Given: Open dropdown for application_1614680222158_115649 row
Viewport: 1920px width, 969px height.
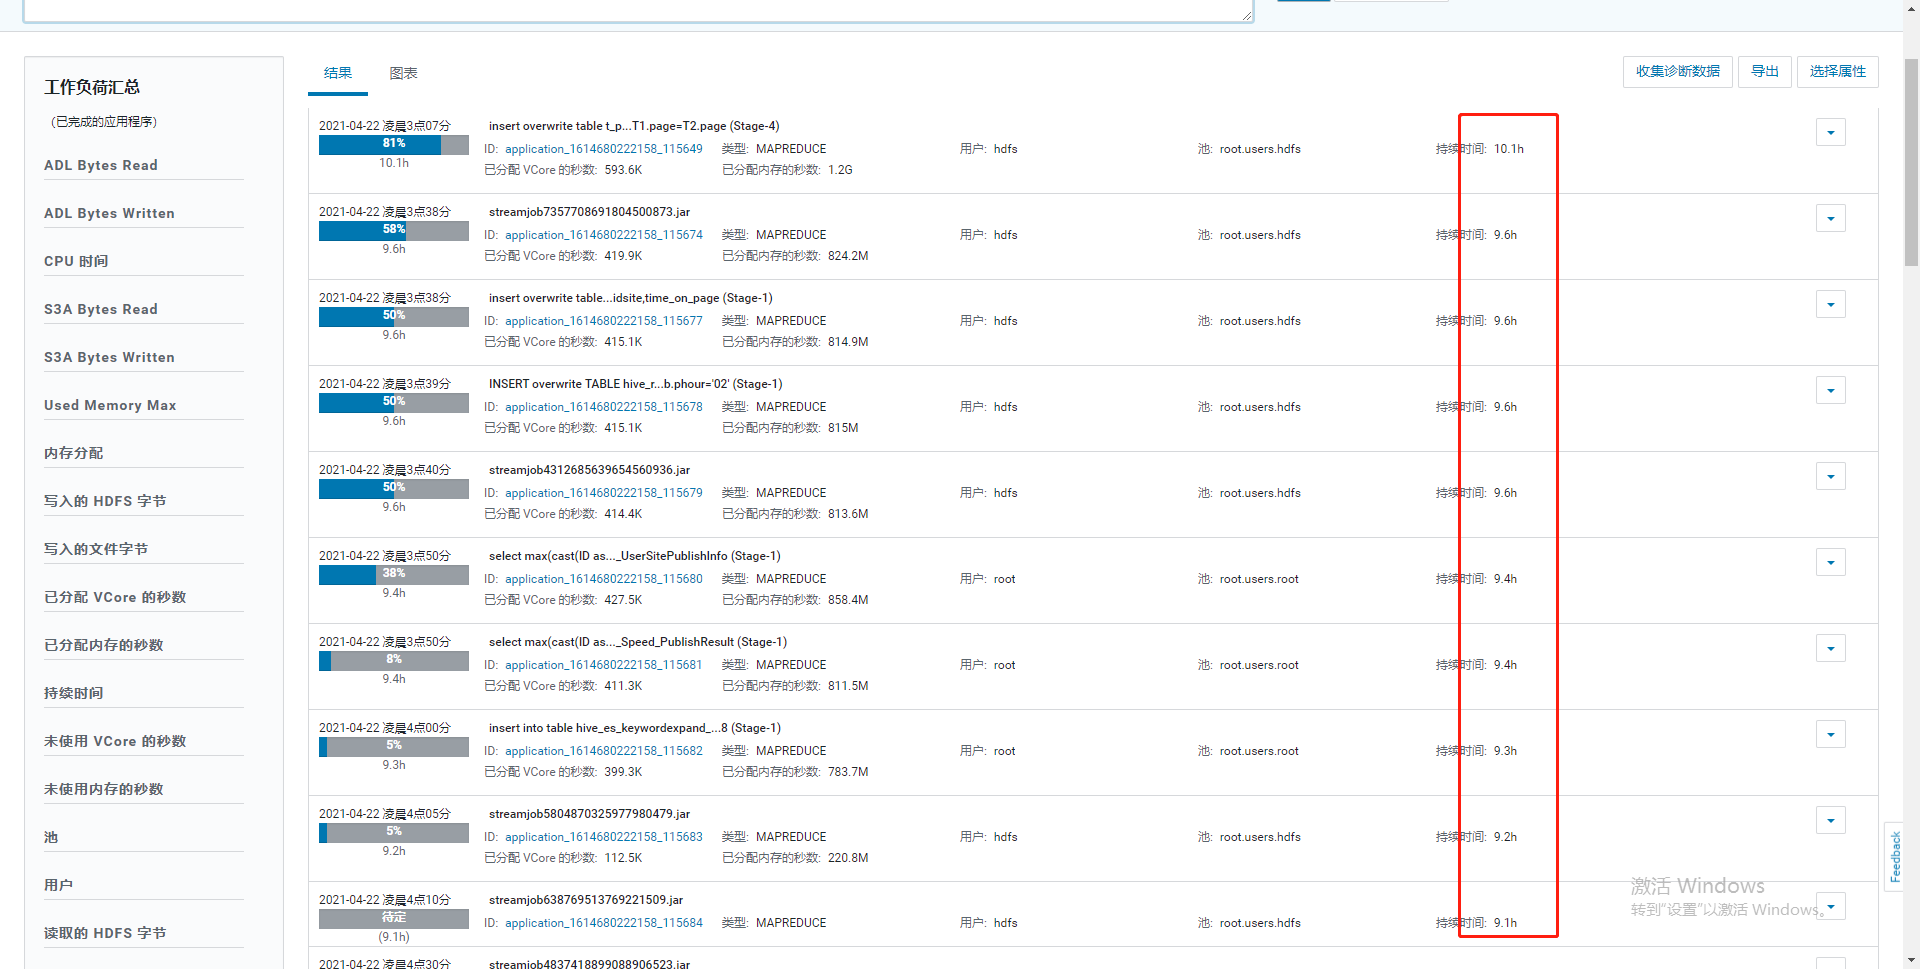Looking at the screenshot, I should click(1830, 132).
